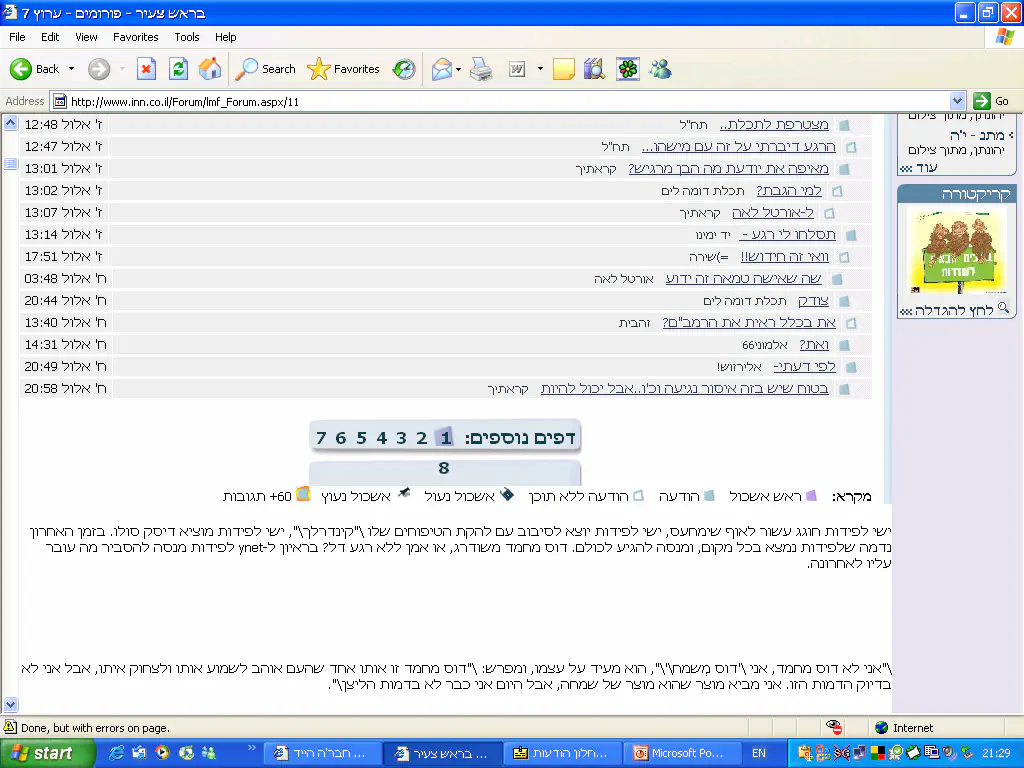Image resolution: width=1024 pixels, height=768 pixels.
Task: Click the Stop button in the toolbar
Action: point(146,69)
